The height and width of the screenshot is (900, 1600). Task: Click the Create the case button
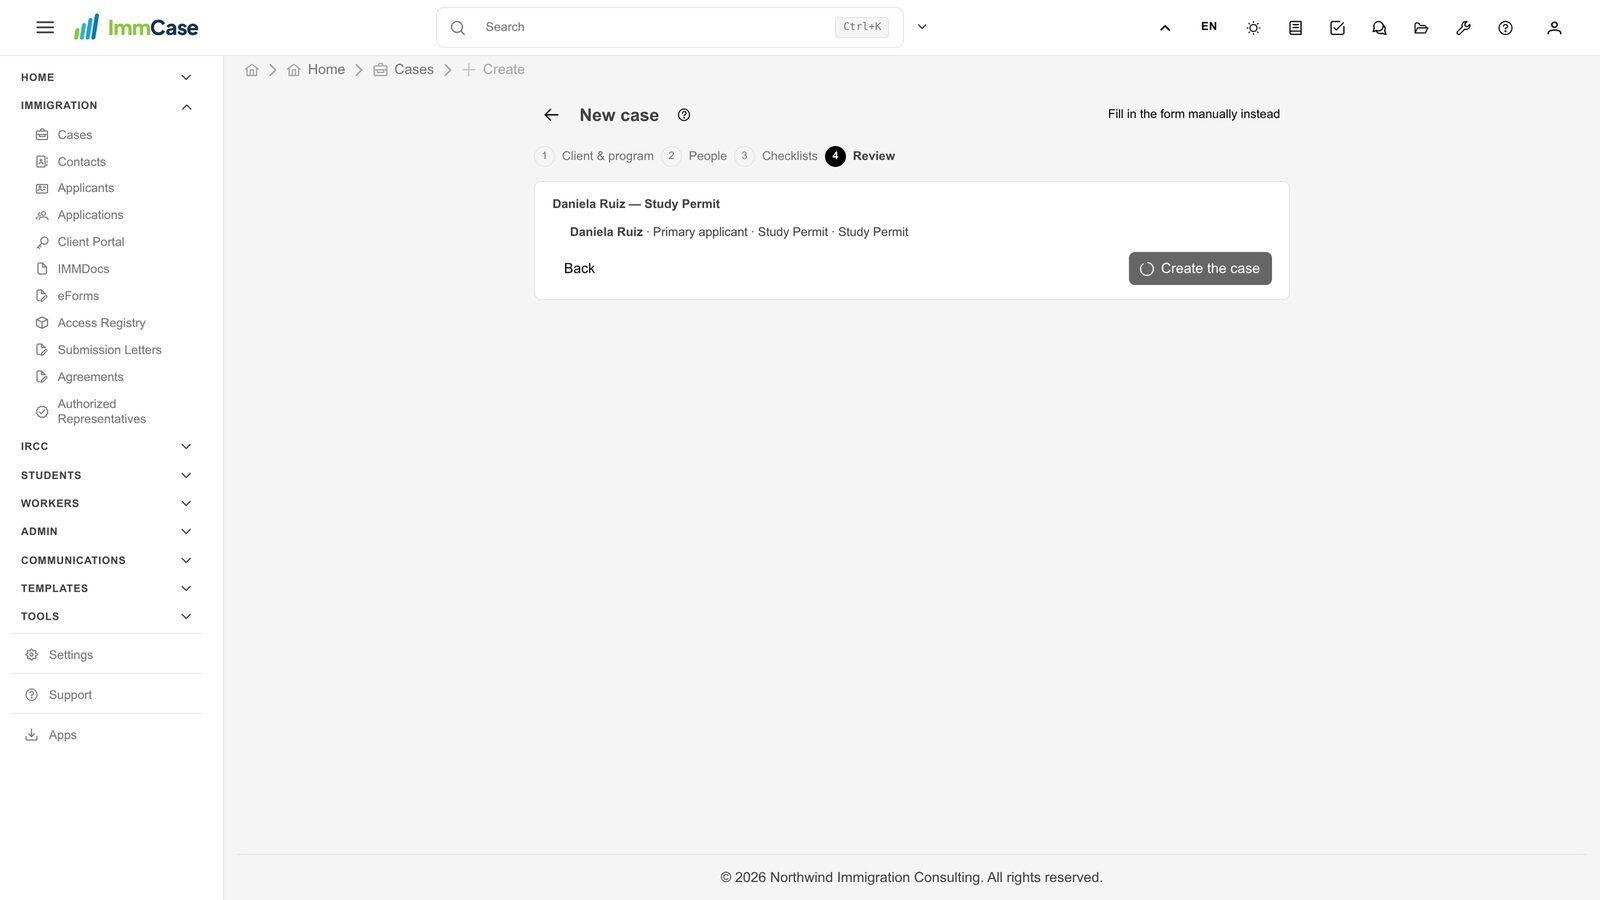(x=1200, y=268)
